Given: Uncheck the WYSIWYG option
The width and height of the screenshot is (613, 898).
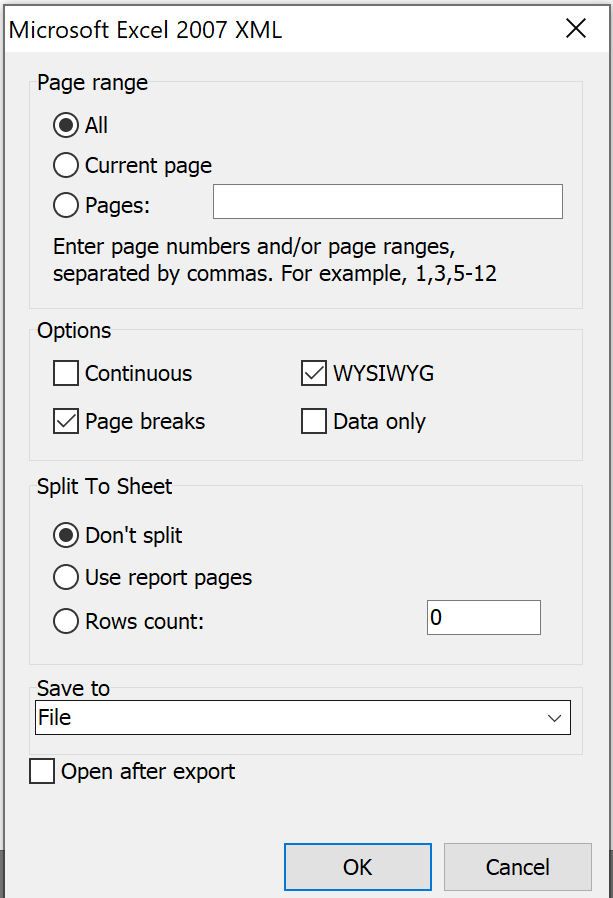Looking at the screenshot, I should click(314, 373).
